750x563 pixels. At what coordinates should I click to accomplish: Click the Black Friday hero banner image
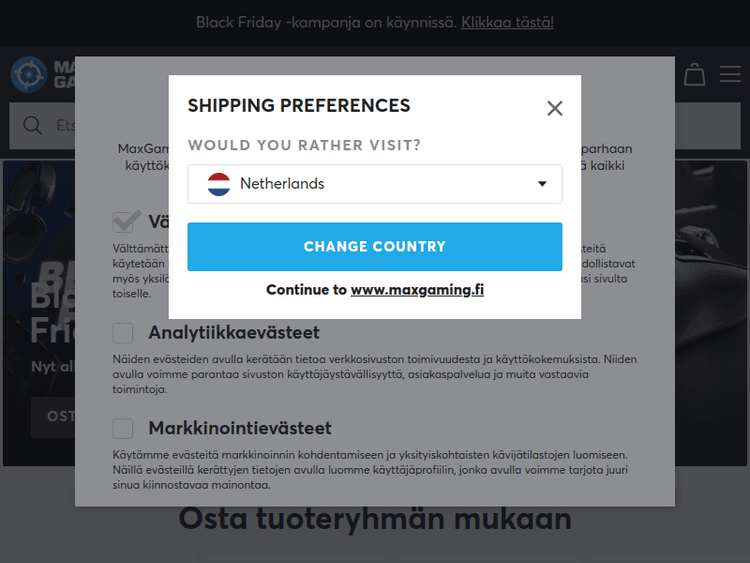40,300
